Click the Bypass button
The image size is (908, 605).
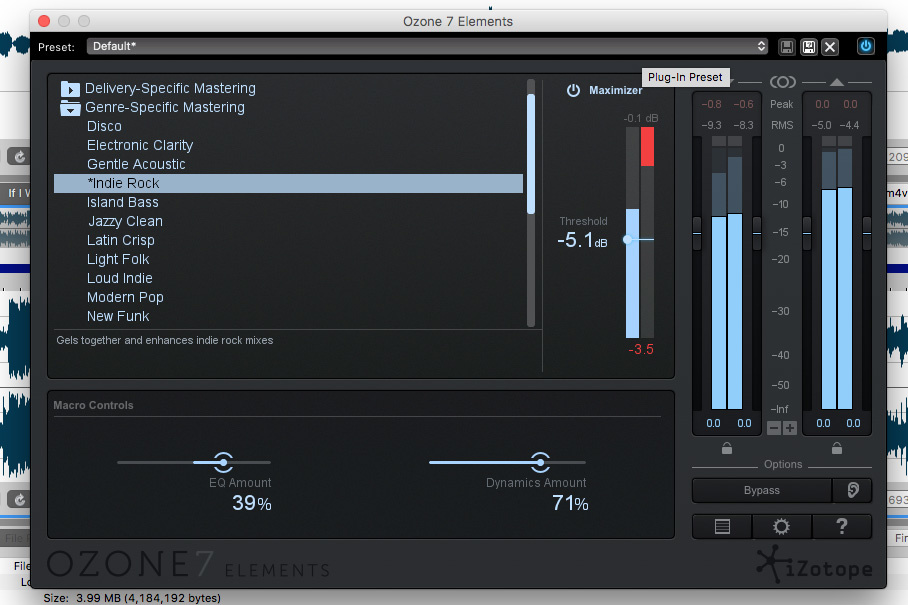tap(761, 490)
